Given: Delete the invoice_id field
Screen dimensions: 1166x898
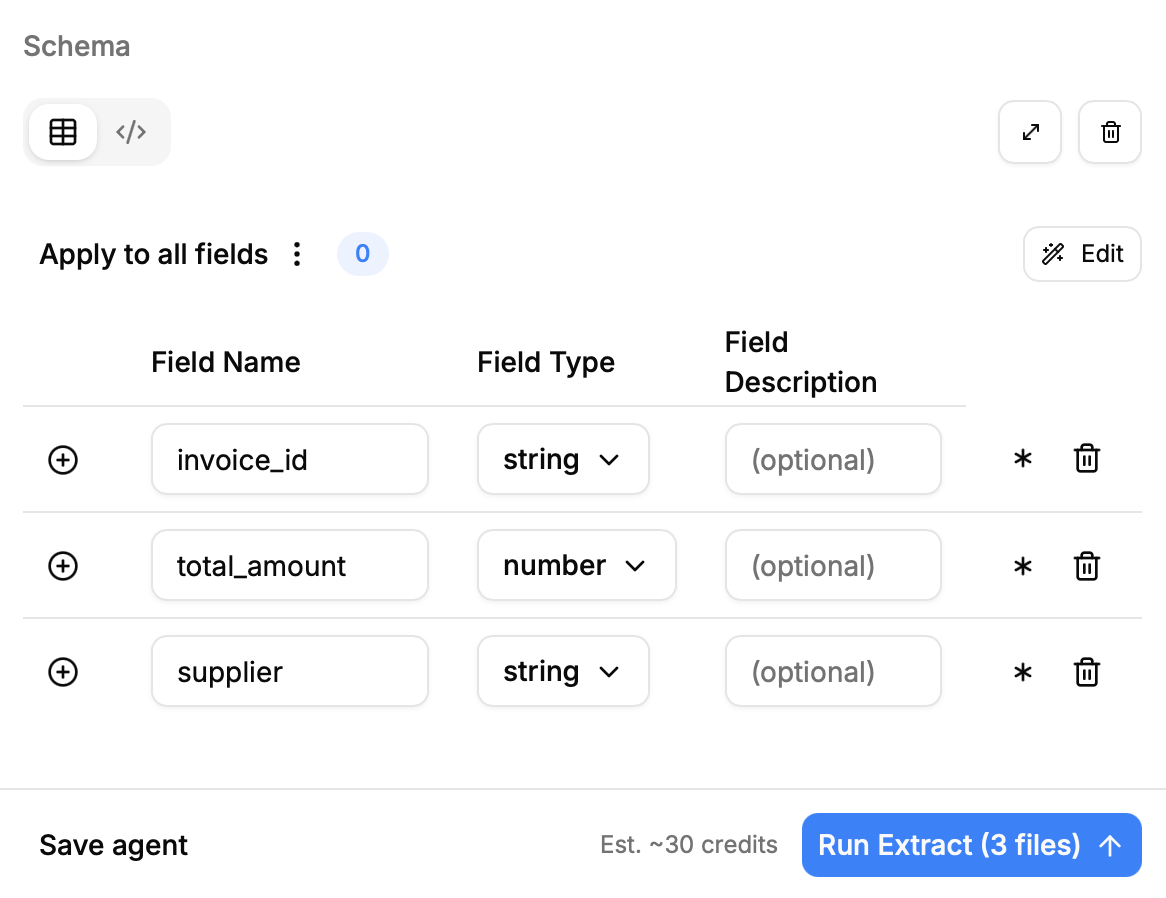Looking at the screenshot, I should point(1087,460).
